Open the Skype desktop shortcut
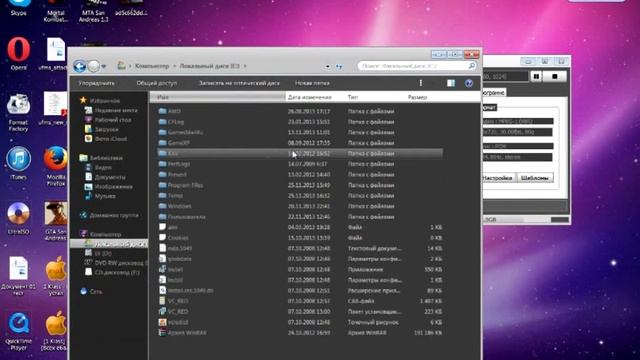The width and height of the screenshot is (640, 360). click(19, 8)
